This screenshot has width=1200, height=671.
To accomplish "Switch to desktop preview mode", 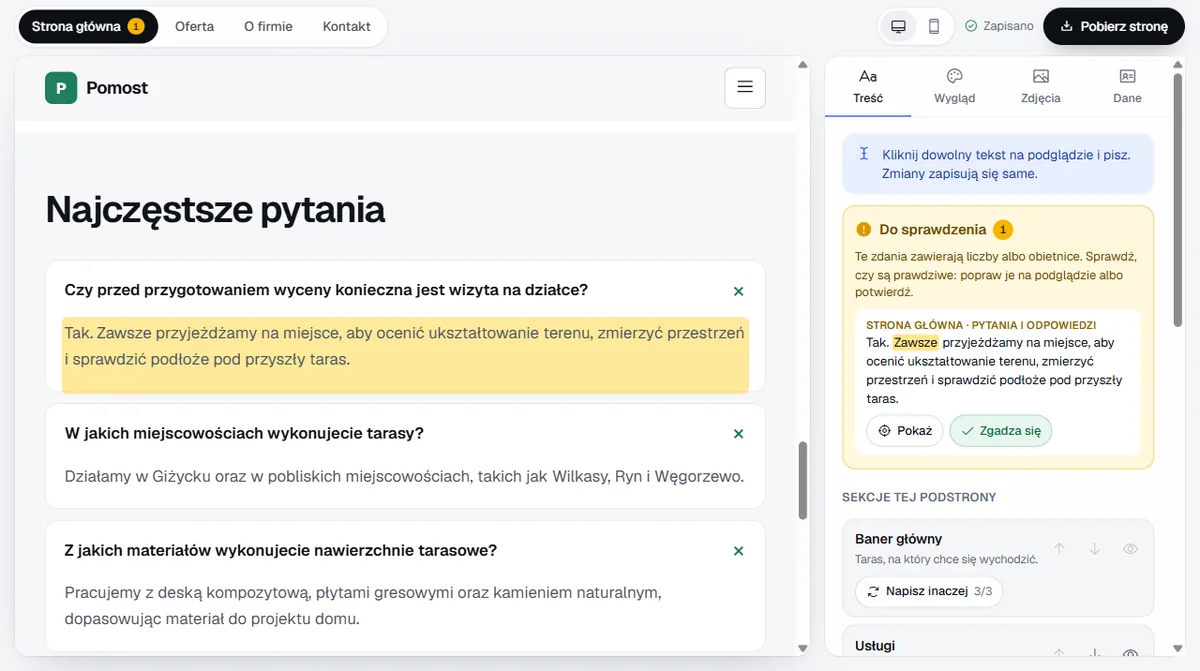I will [x=898, y=26].
